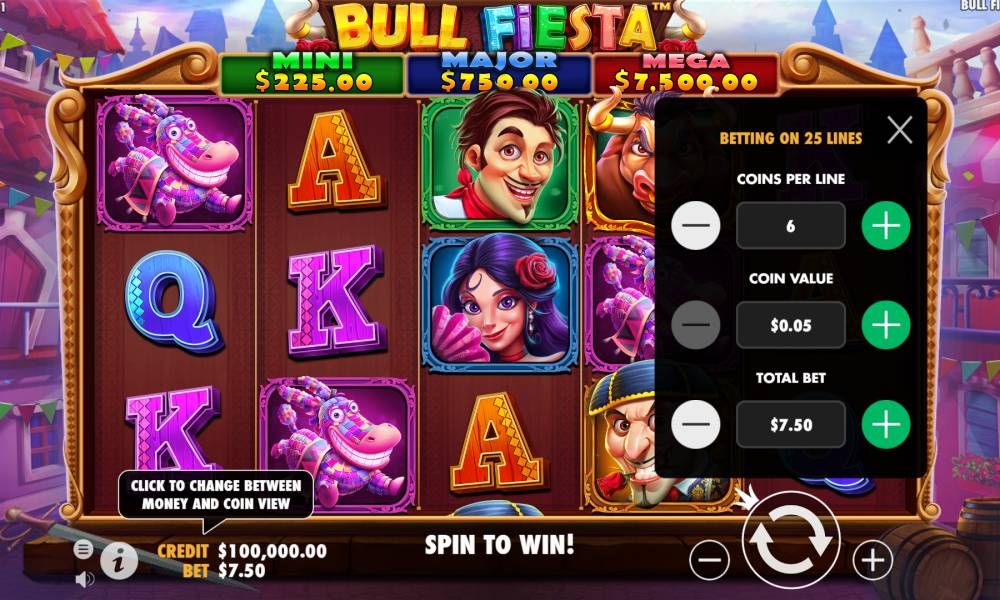This screenshot has height=600, width=1000.
Task: Open the hamburger menu icon
Action: [x=83, y=549]
